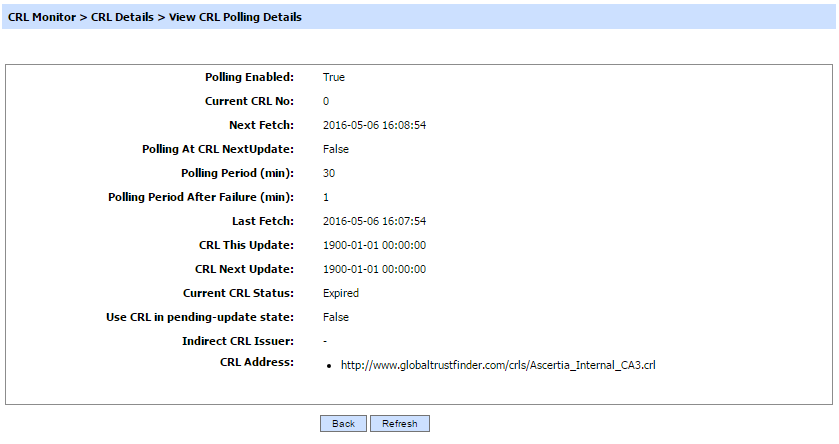Click the Refresh button
The image size is (839, 444).
point(400,424)
